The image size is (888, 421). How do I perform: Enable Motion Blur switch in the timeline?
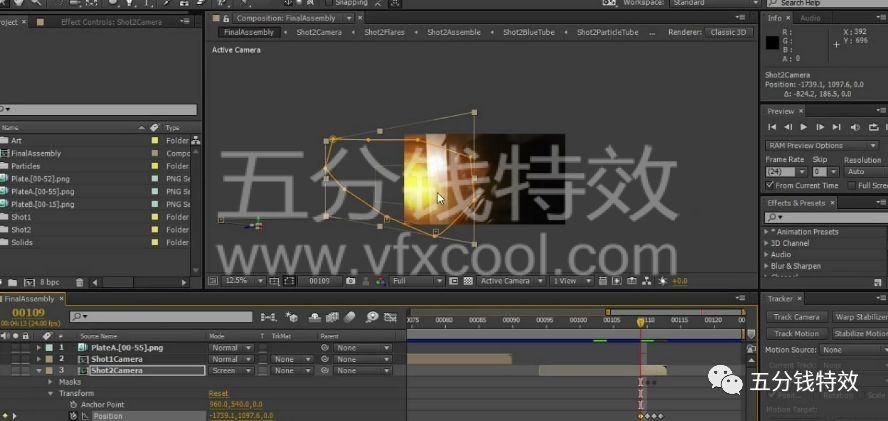click(349, 317)
